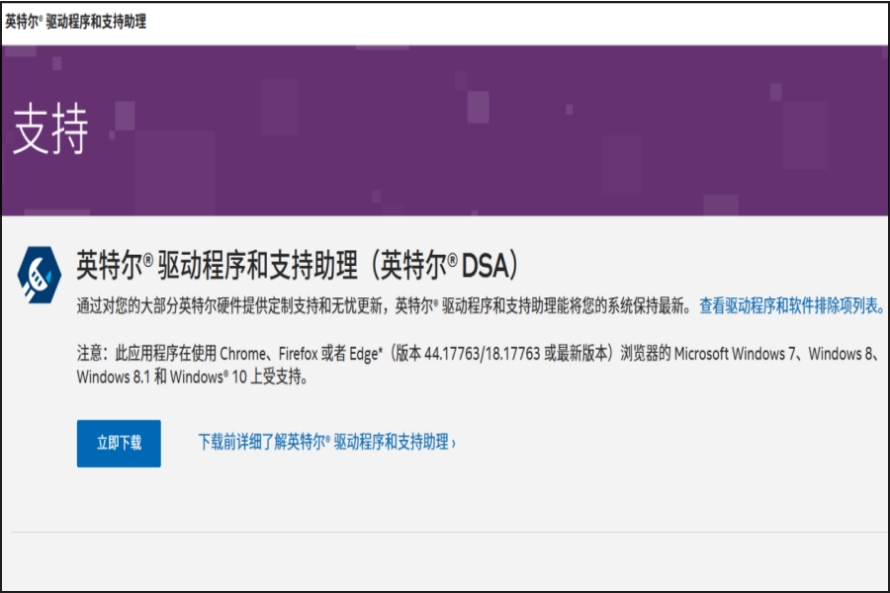The width and height of the screenshot is (890, 593).
Task: Click the description text starting with 通过对您的大部分
Action: click(x=384, y=306)
